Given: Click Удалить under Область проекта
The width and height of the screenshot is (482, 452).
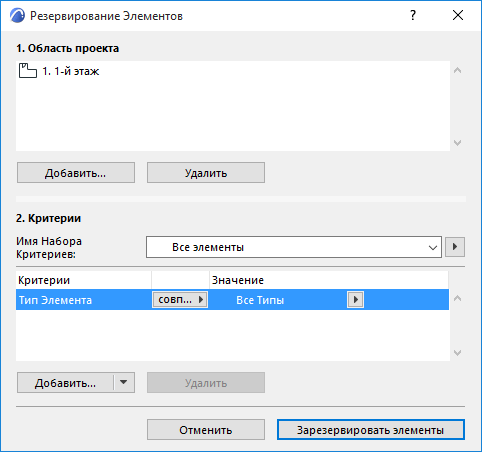Looking at the screenshot, I should tap(206, 173).
